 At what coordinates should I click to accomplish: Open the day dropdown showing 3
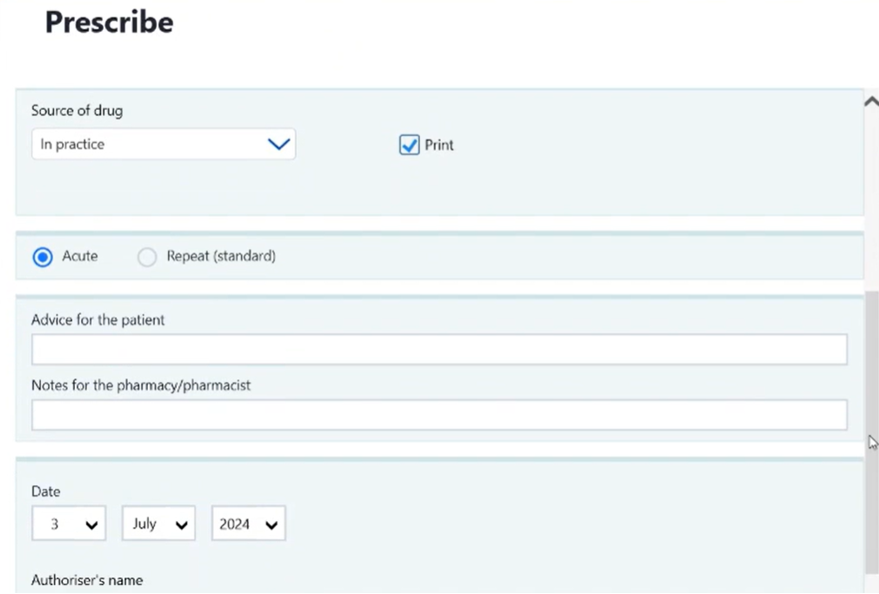click(x=69, y=523)
